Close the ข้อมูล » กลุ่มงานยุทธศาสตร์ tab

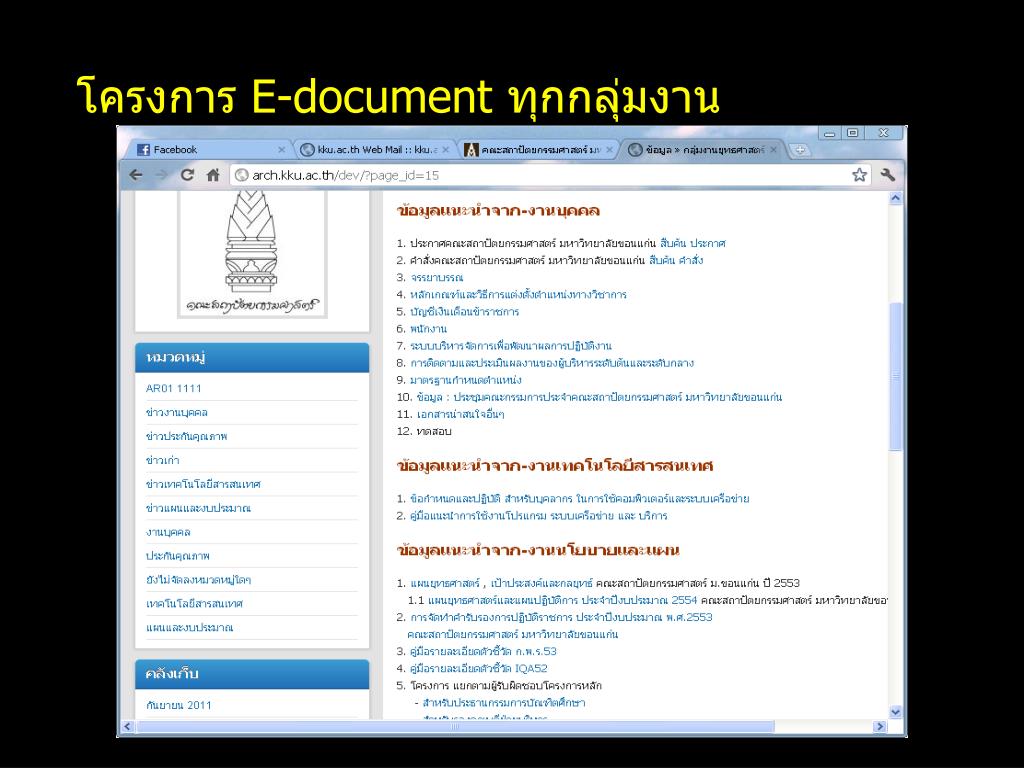pyautogui.click(x=773, y=150)
